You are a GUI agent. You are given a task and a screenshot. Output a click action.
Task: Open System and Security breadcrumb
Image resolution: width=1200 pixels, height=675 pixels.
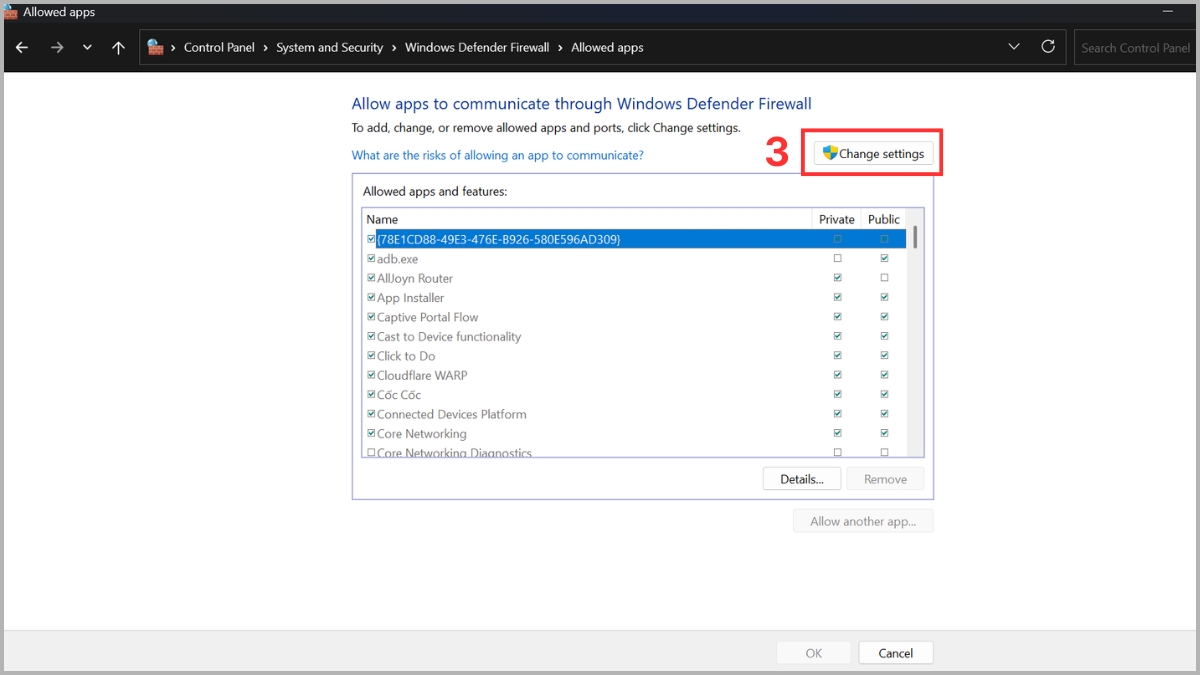330,47
